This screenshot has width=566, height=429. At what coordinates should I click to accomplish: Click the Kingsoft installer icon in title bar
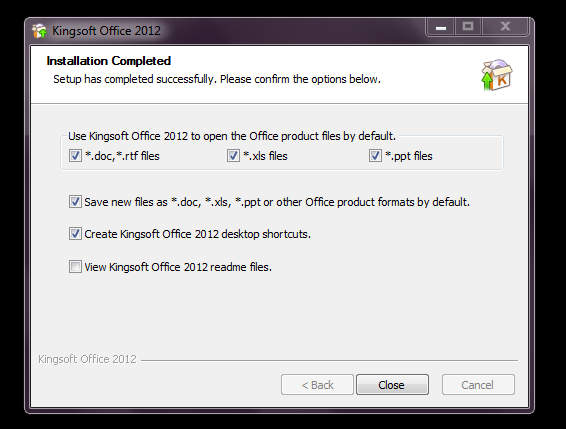[x=39, y=31]
